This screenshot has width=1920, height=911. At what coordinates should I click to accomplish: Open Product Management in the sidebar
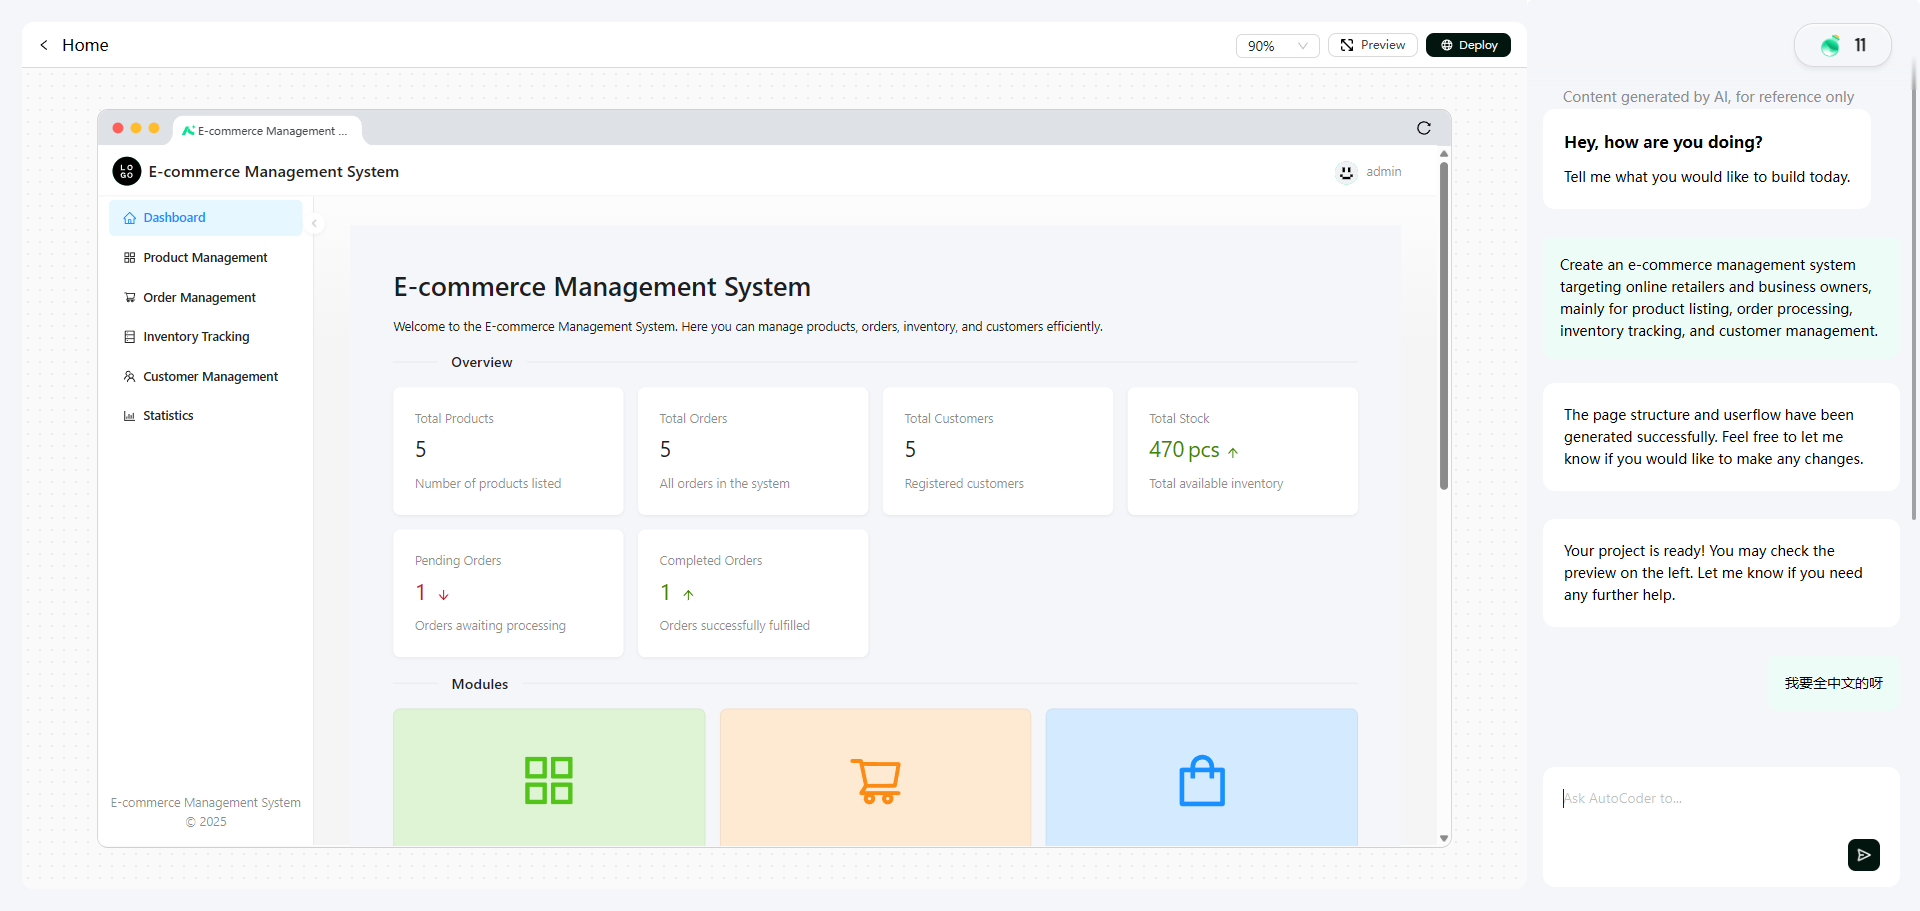206,258
